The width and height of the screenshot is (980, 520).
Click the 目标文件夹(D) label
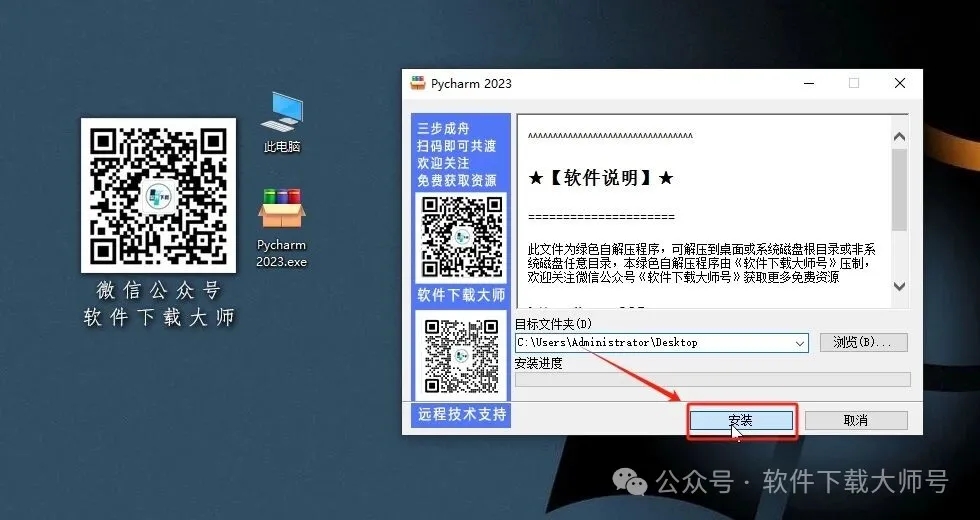point(553,324)
